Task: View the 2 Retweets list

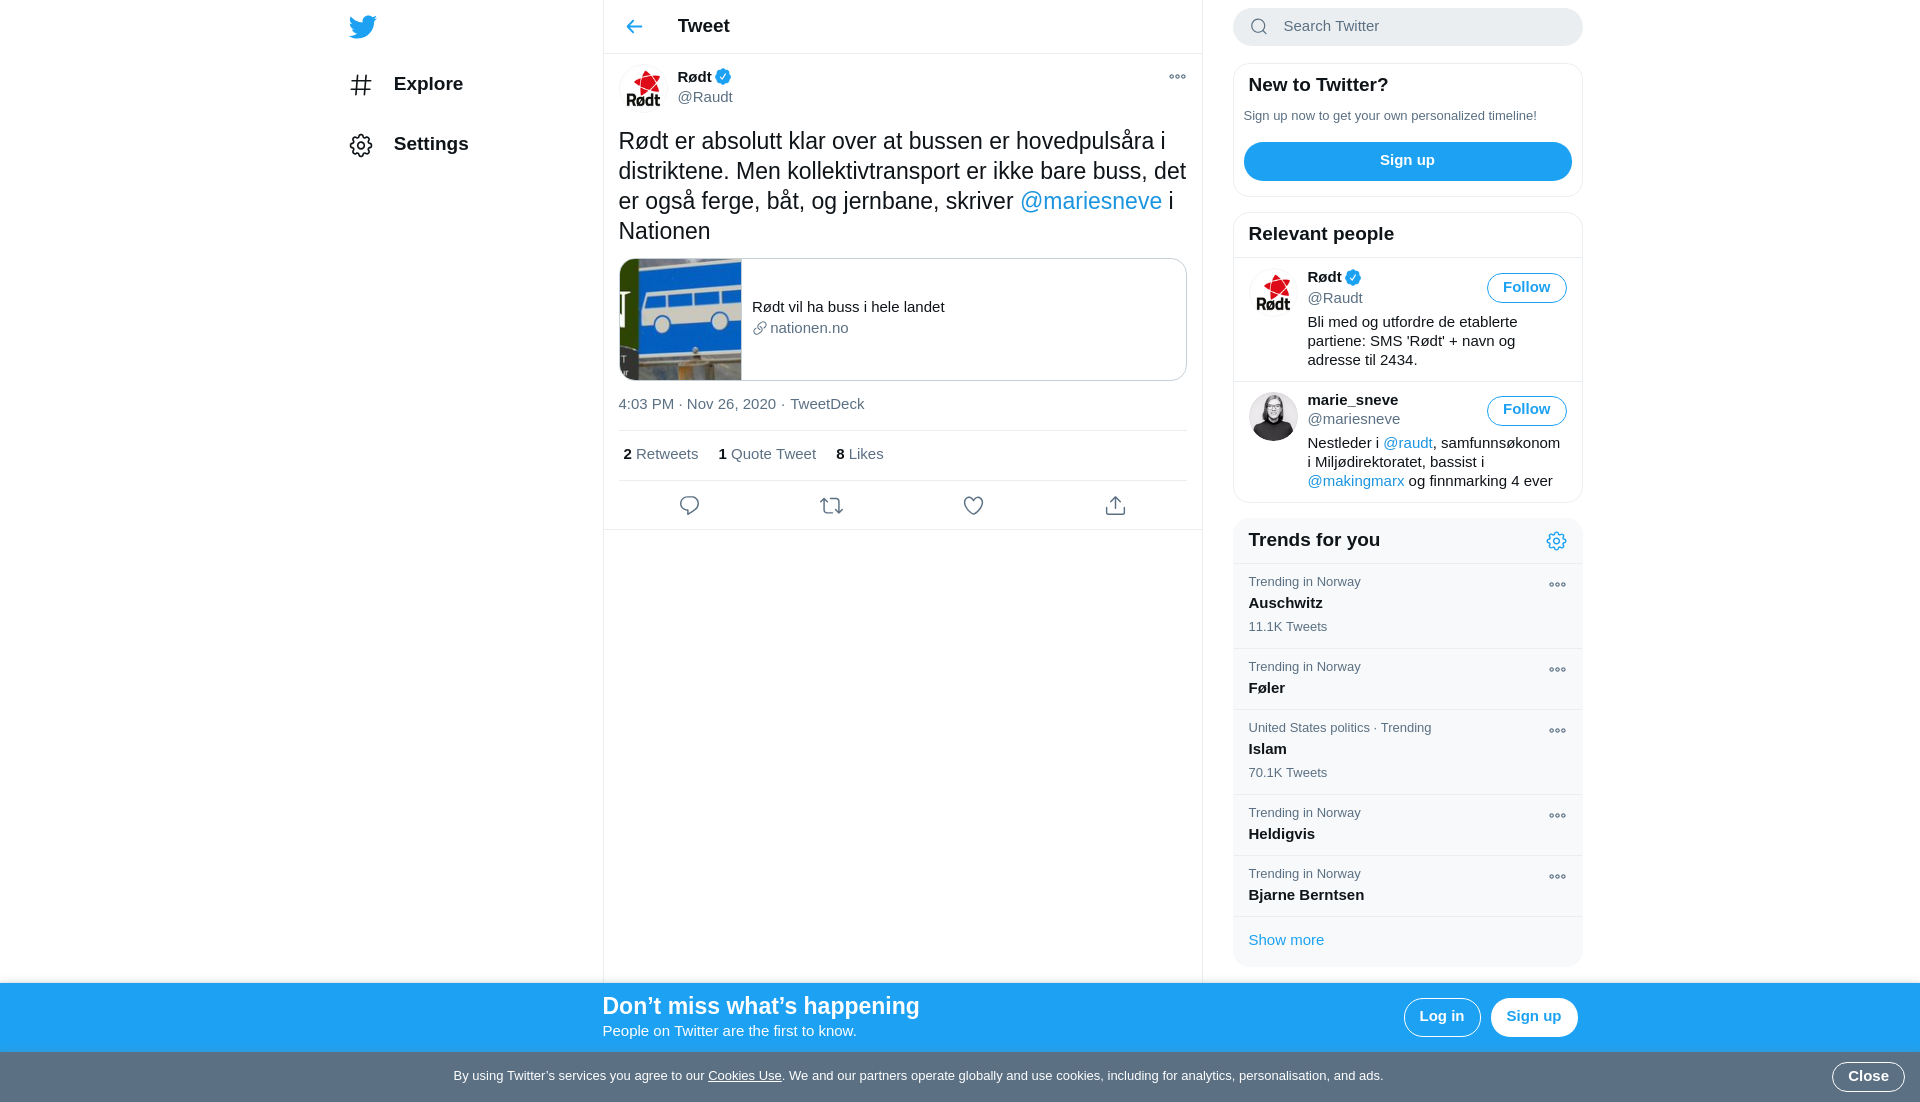Action: (661, 454)
